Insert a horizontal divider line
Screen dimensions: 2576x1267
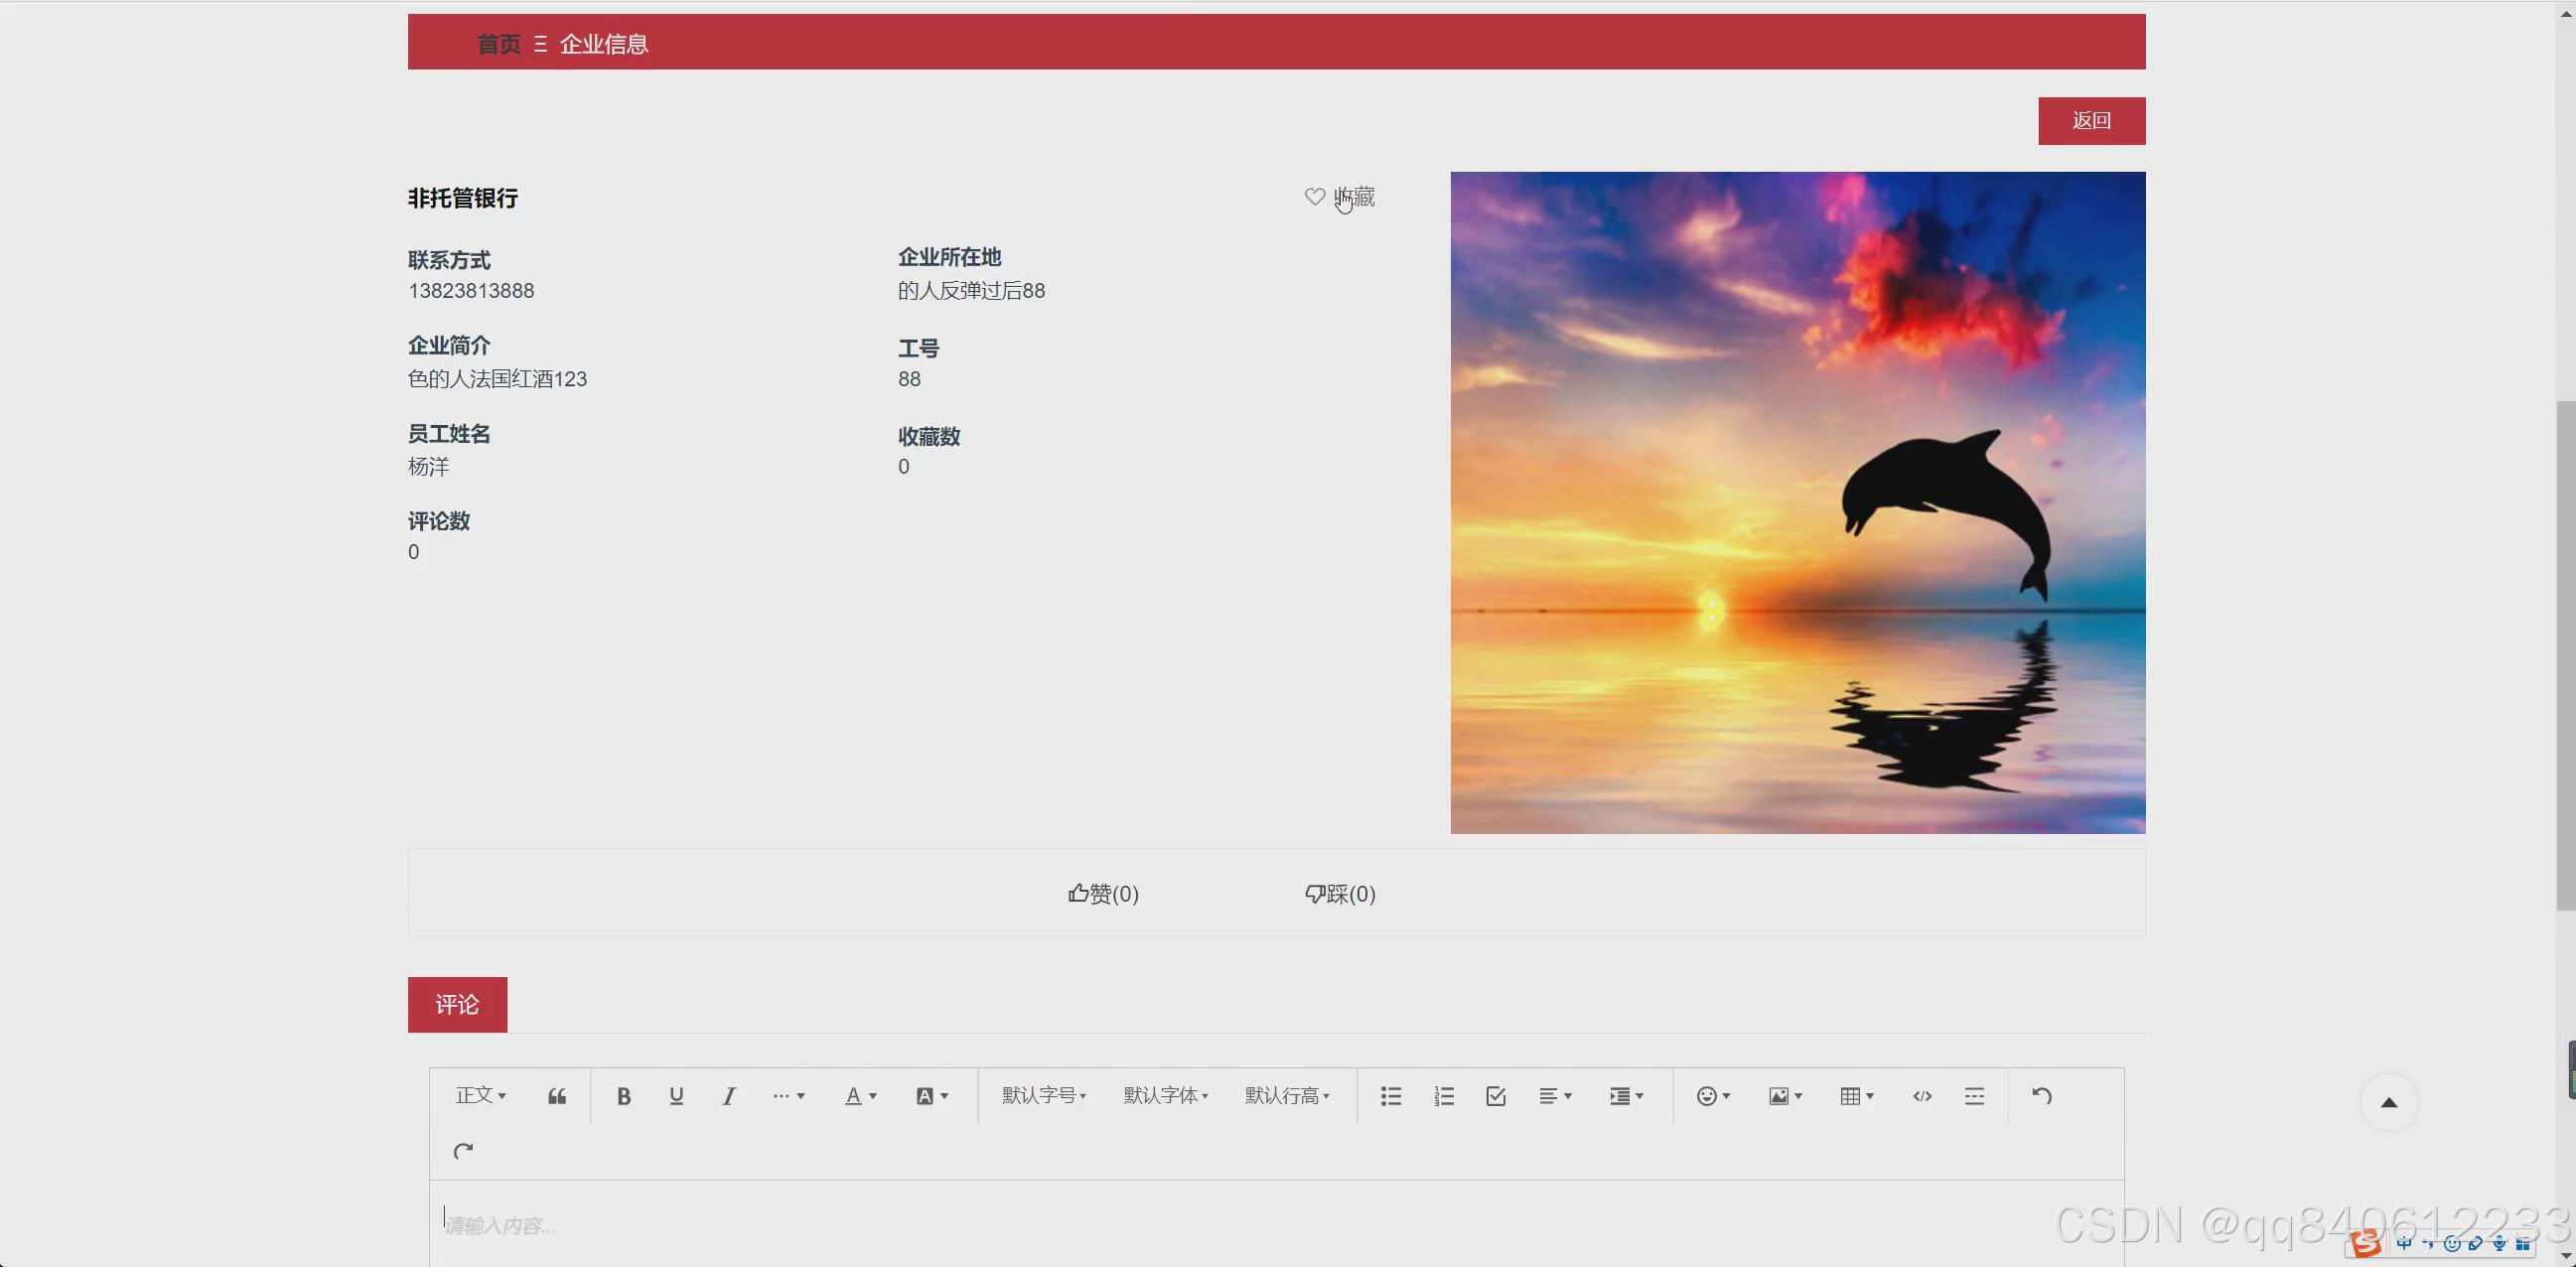tap(1973, 1095)
